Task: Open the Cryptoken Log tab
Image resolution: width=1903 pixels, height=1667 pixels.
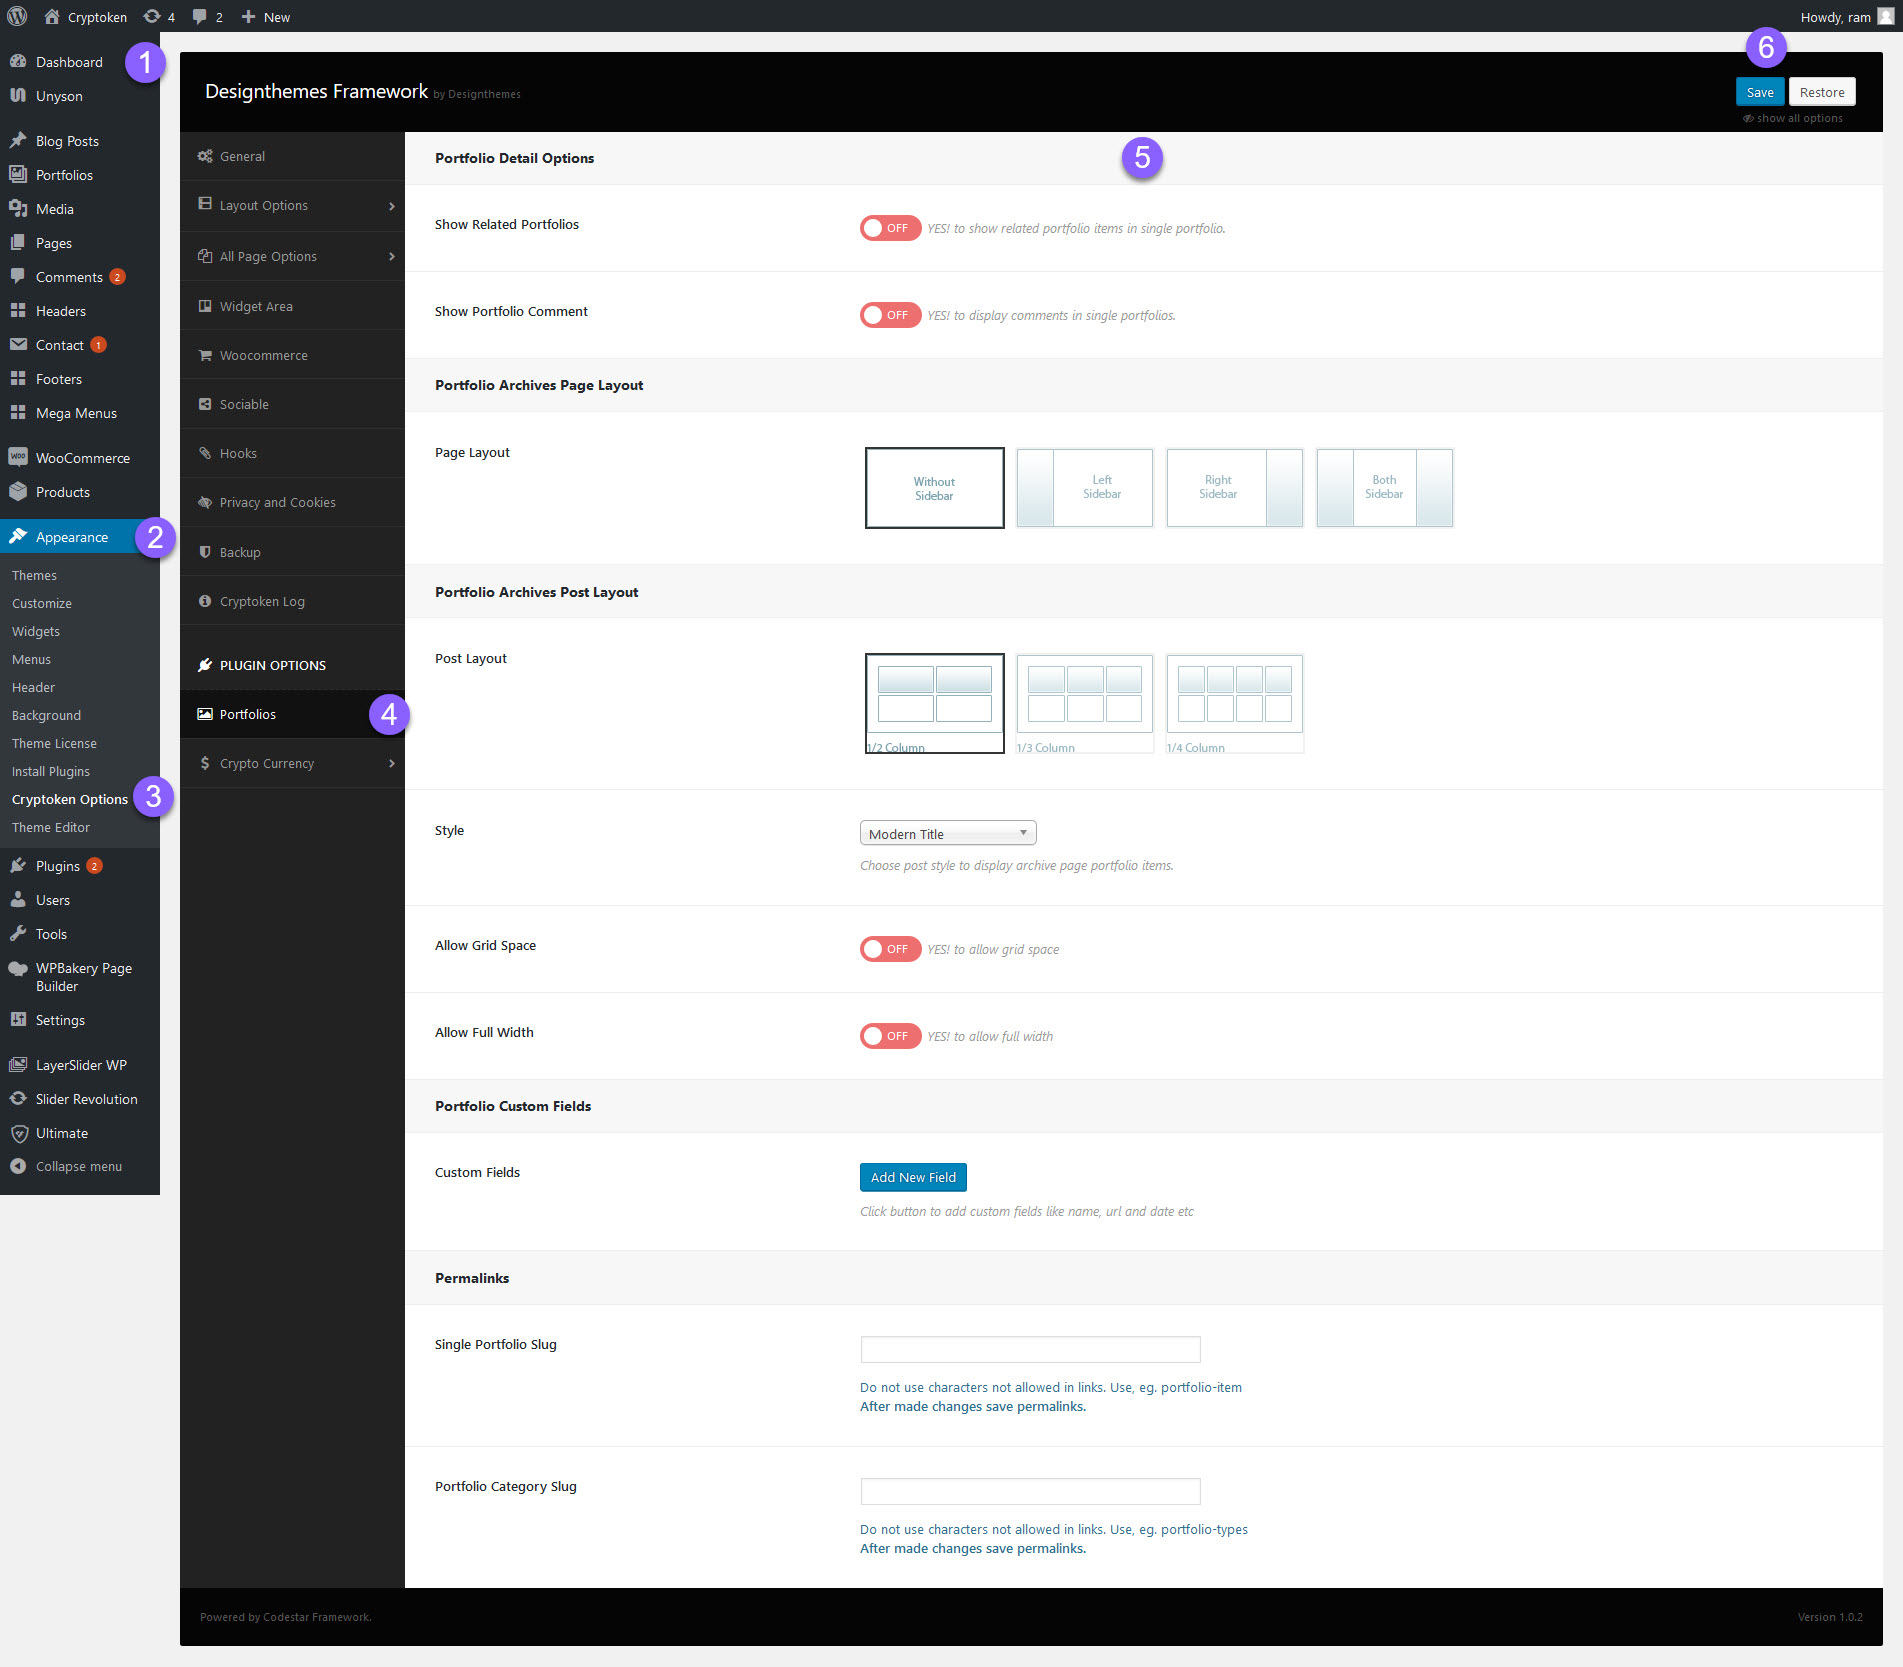Action: click(x=292, y=601)
